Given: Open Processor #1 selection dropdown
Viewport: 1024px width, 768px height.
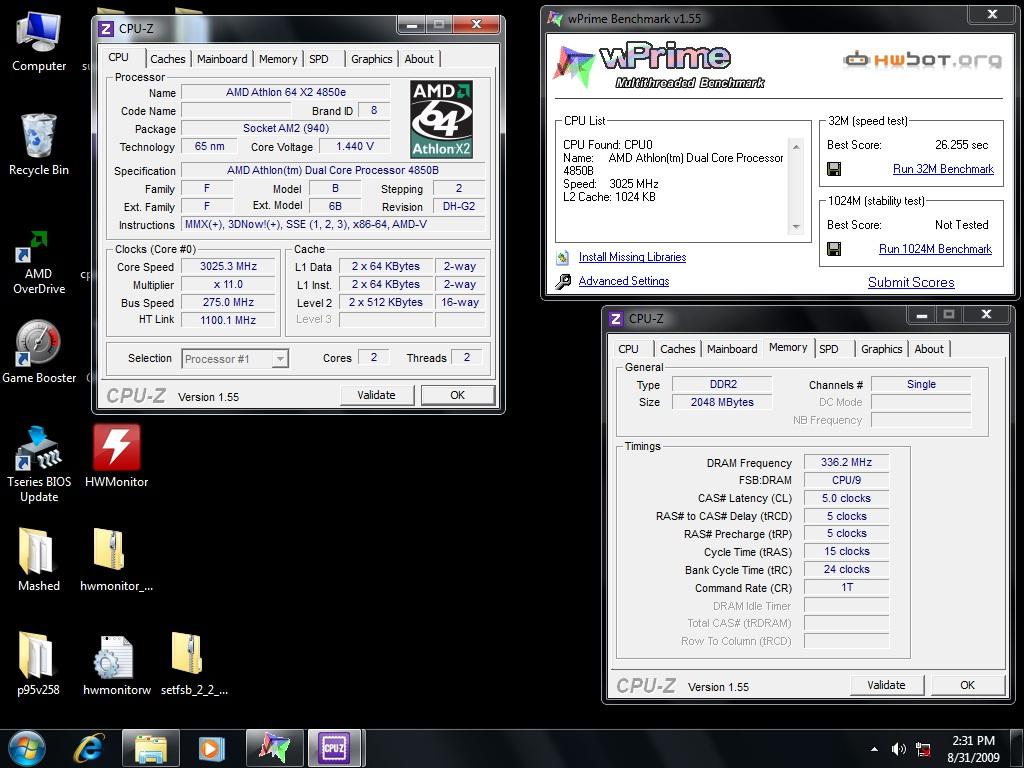Looking at the screenshot, I should click(x=235, y=359).
